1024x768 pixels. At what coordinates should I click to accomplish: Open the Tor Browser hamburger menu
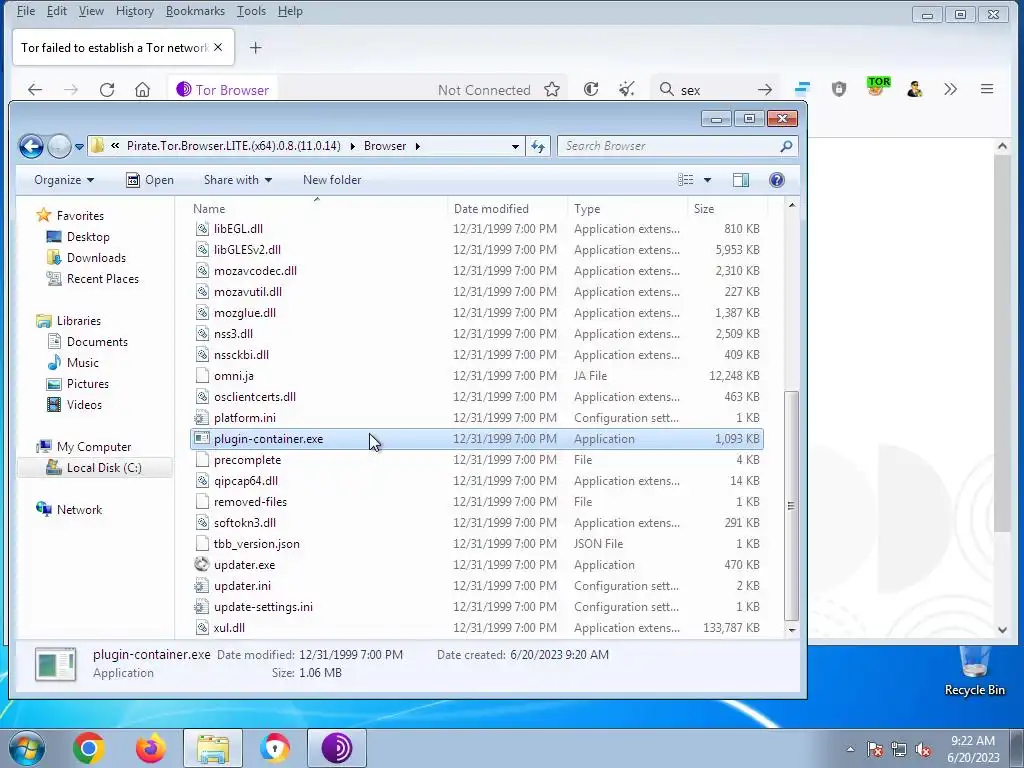pos(987,89)
